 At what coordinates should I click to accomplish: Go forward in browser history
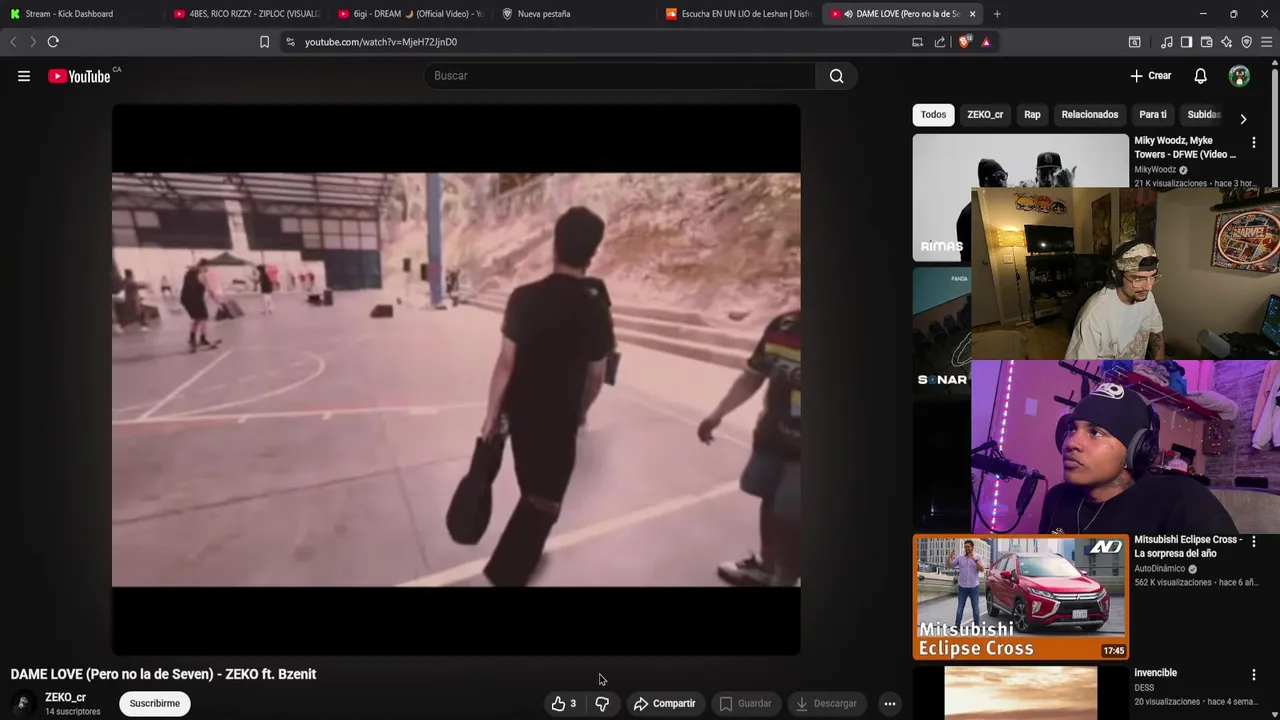pyautogui.click(x=32, y=42)
